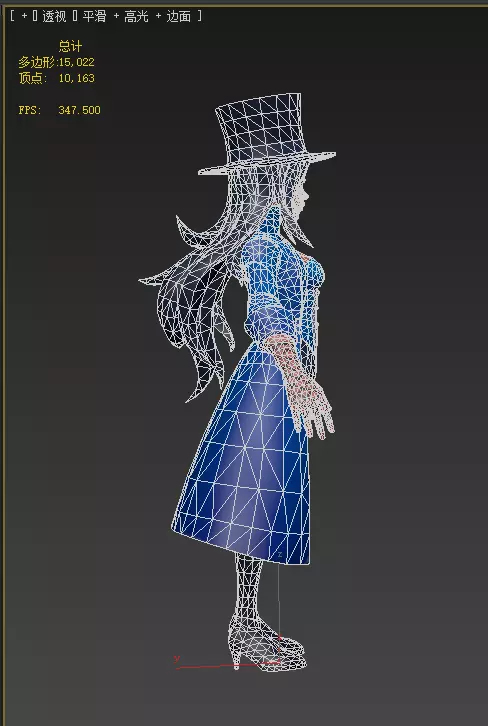Open the 平滑 shading mode menu
Viewport: 488px width, 726px height.
[x=94, y=16]
